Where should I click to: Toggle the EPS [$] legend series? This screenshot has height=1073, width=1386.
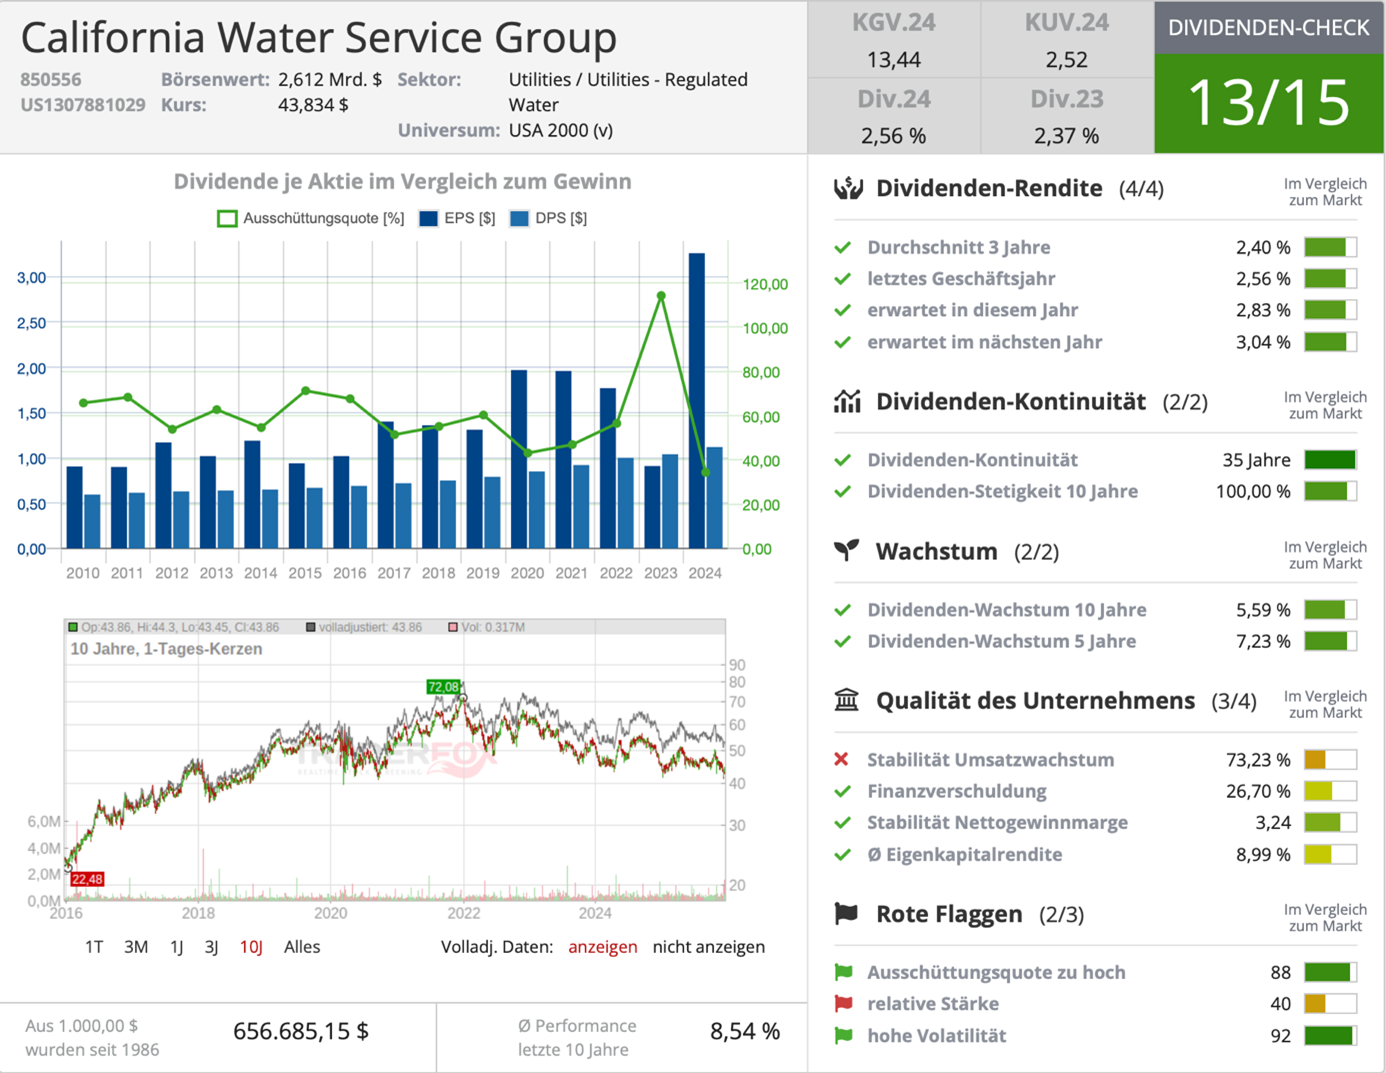click(x=457, y=218)
